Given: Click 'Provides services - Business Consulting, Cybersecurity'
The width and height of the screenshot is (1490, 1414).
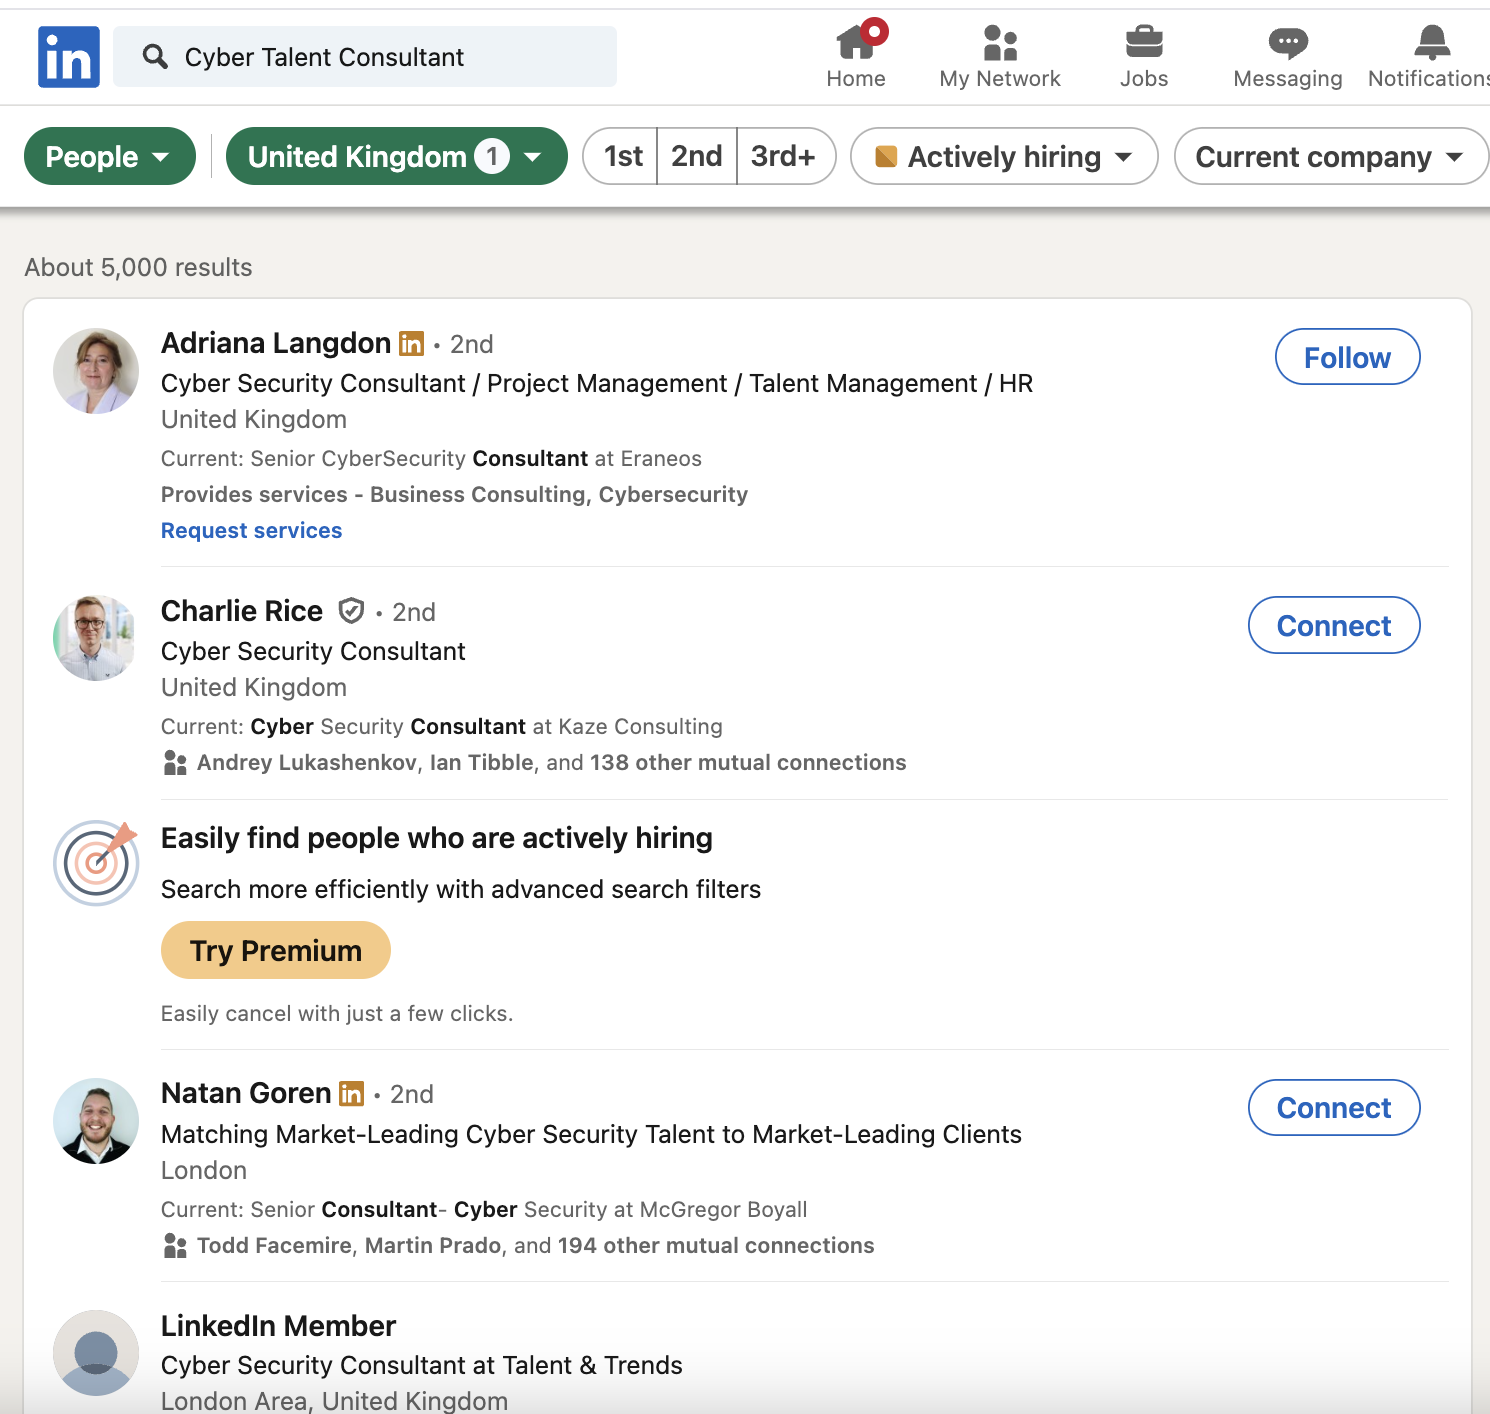Looking at the screenshot, I should pos(455,495).
